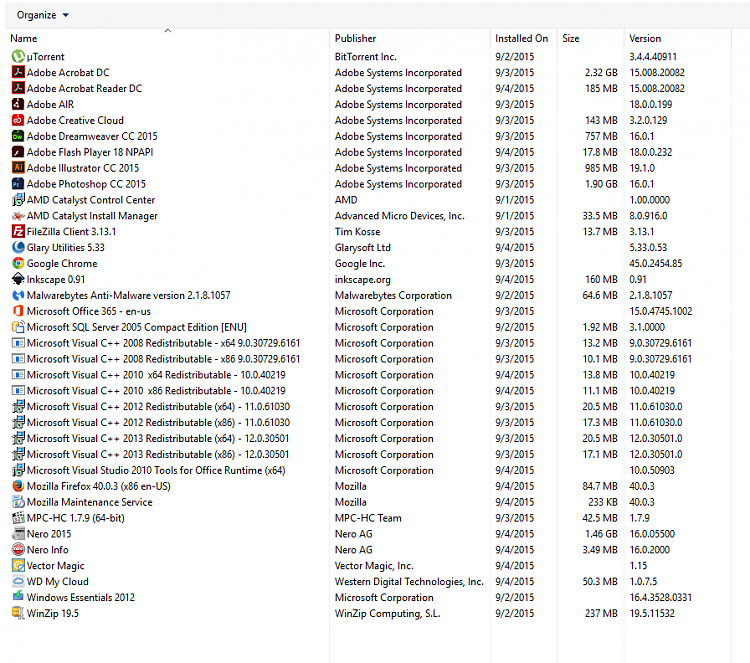Screen dimensions: 750x663
Task: Select the Tim Kosse publisher cell
Action: 357,232
